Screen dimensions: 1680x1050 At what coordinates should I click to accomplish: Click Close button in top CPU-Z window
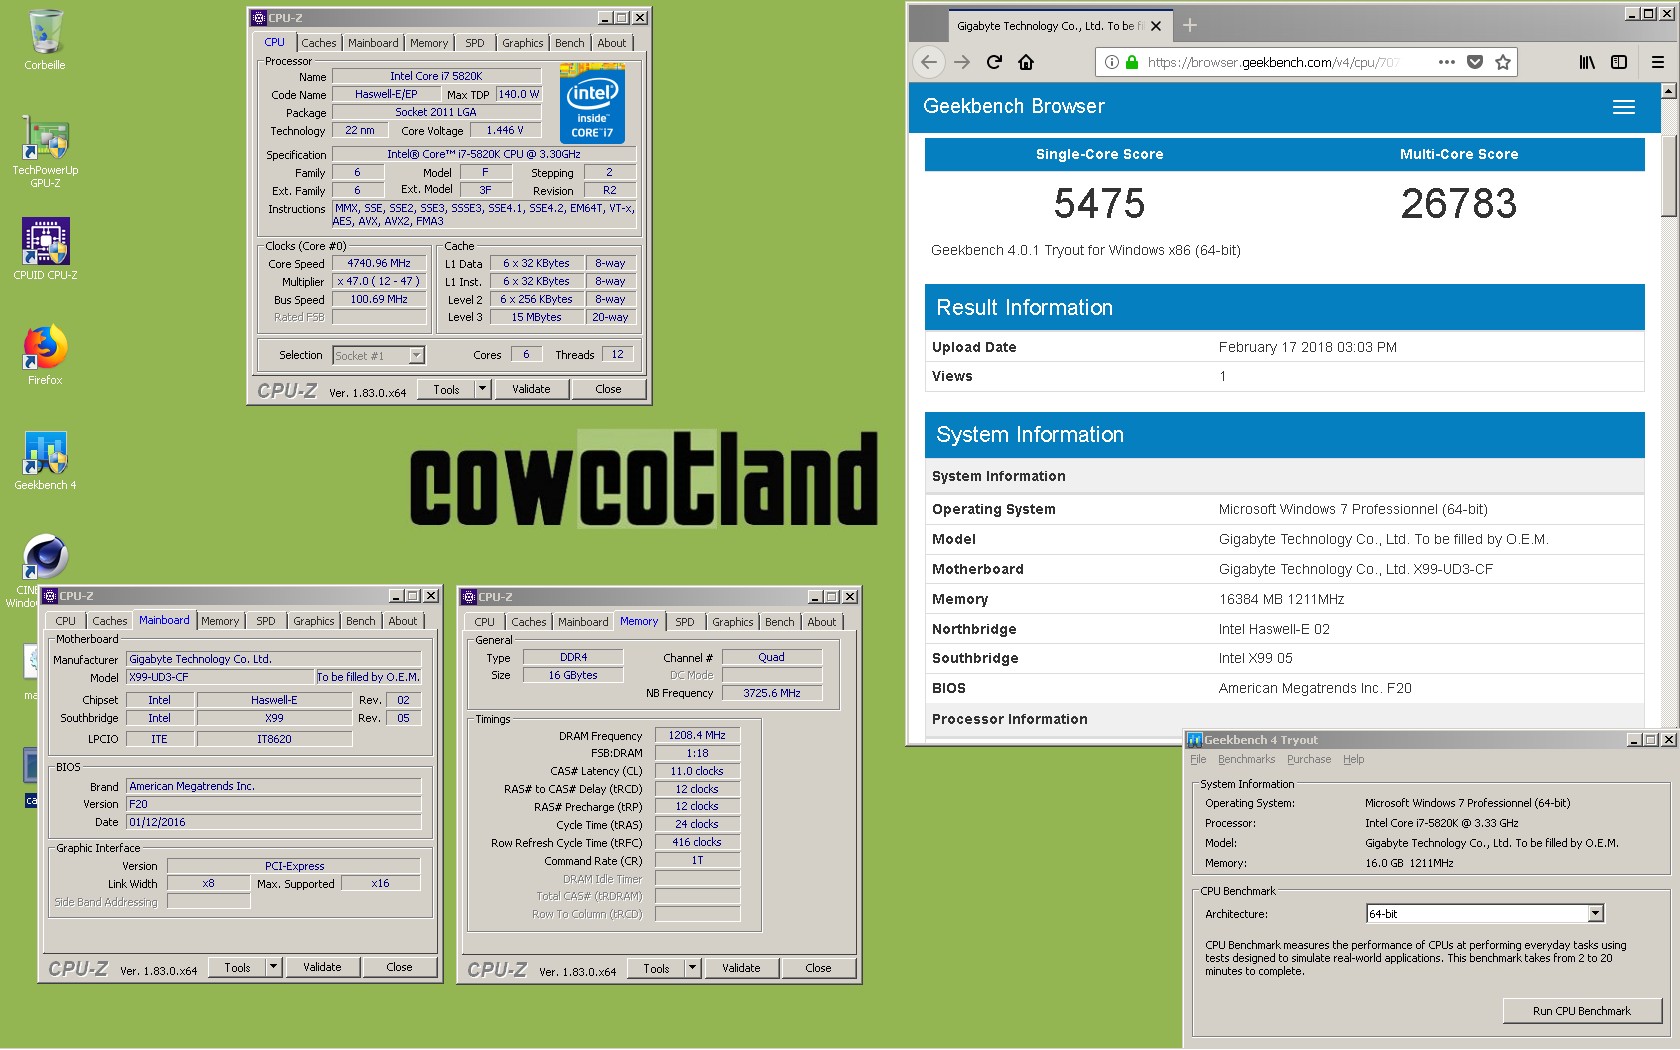608,389
